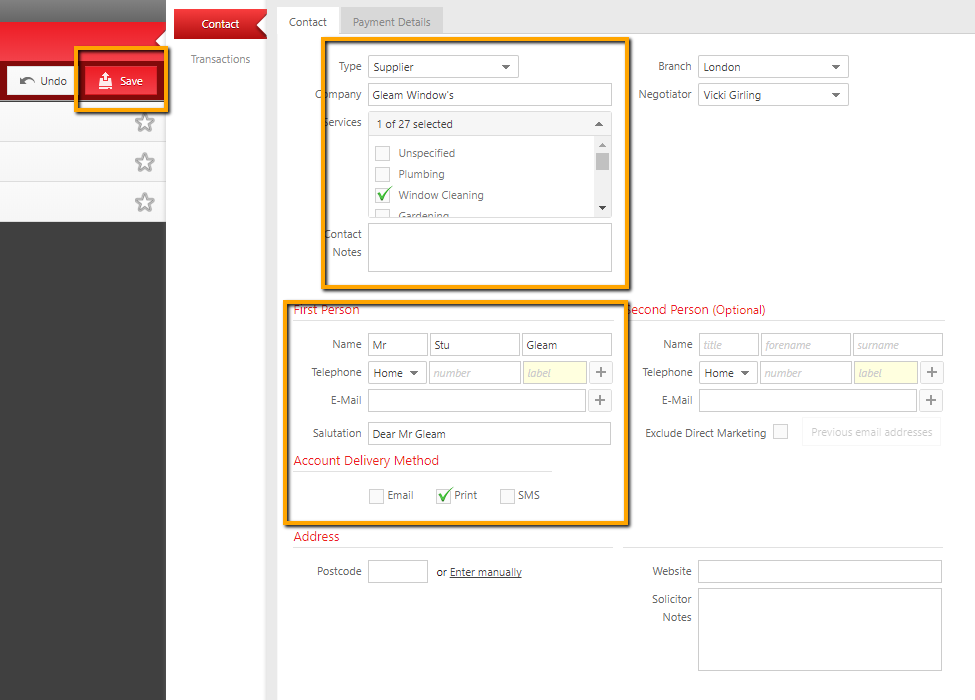
Task: Edit the Salutation field Dear Mr Gleam
Action: pyautogui.click(x=489, y=433)
